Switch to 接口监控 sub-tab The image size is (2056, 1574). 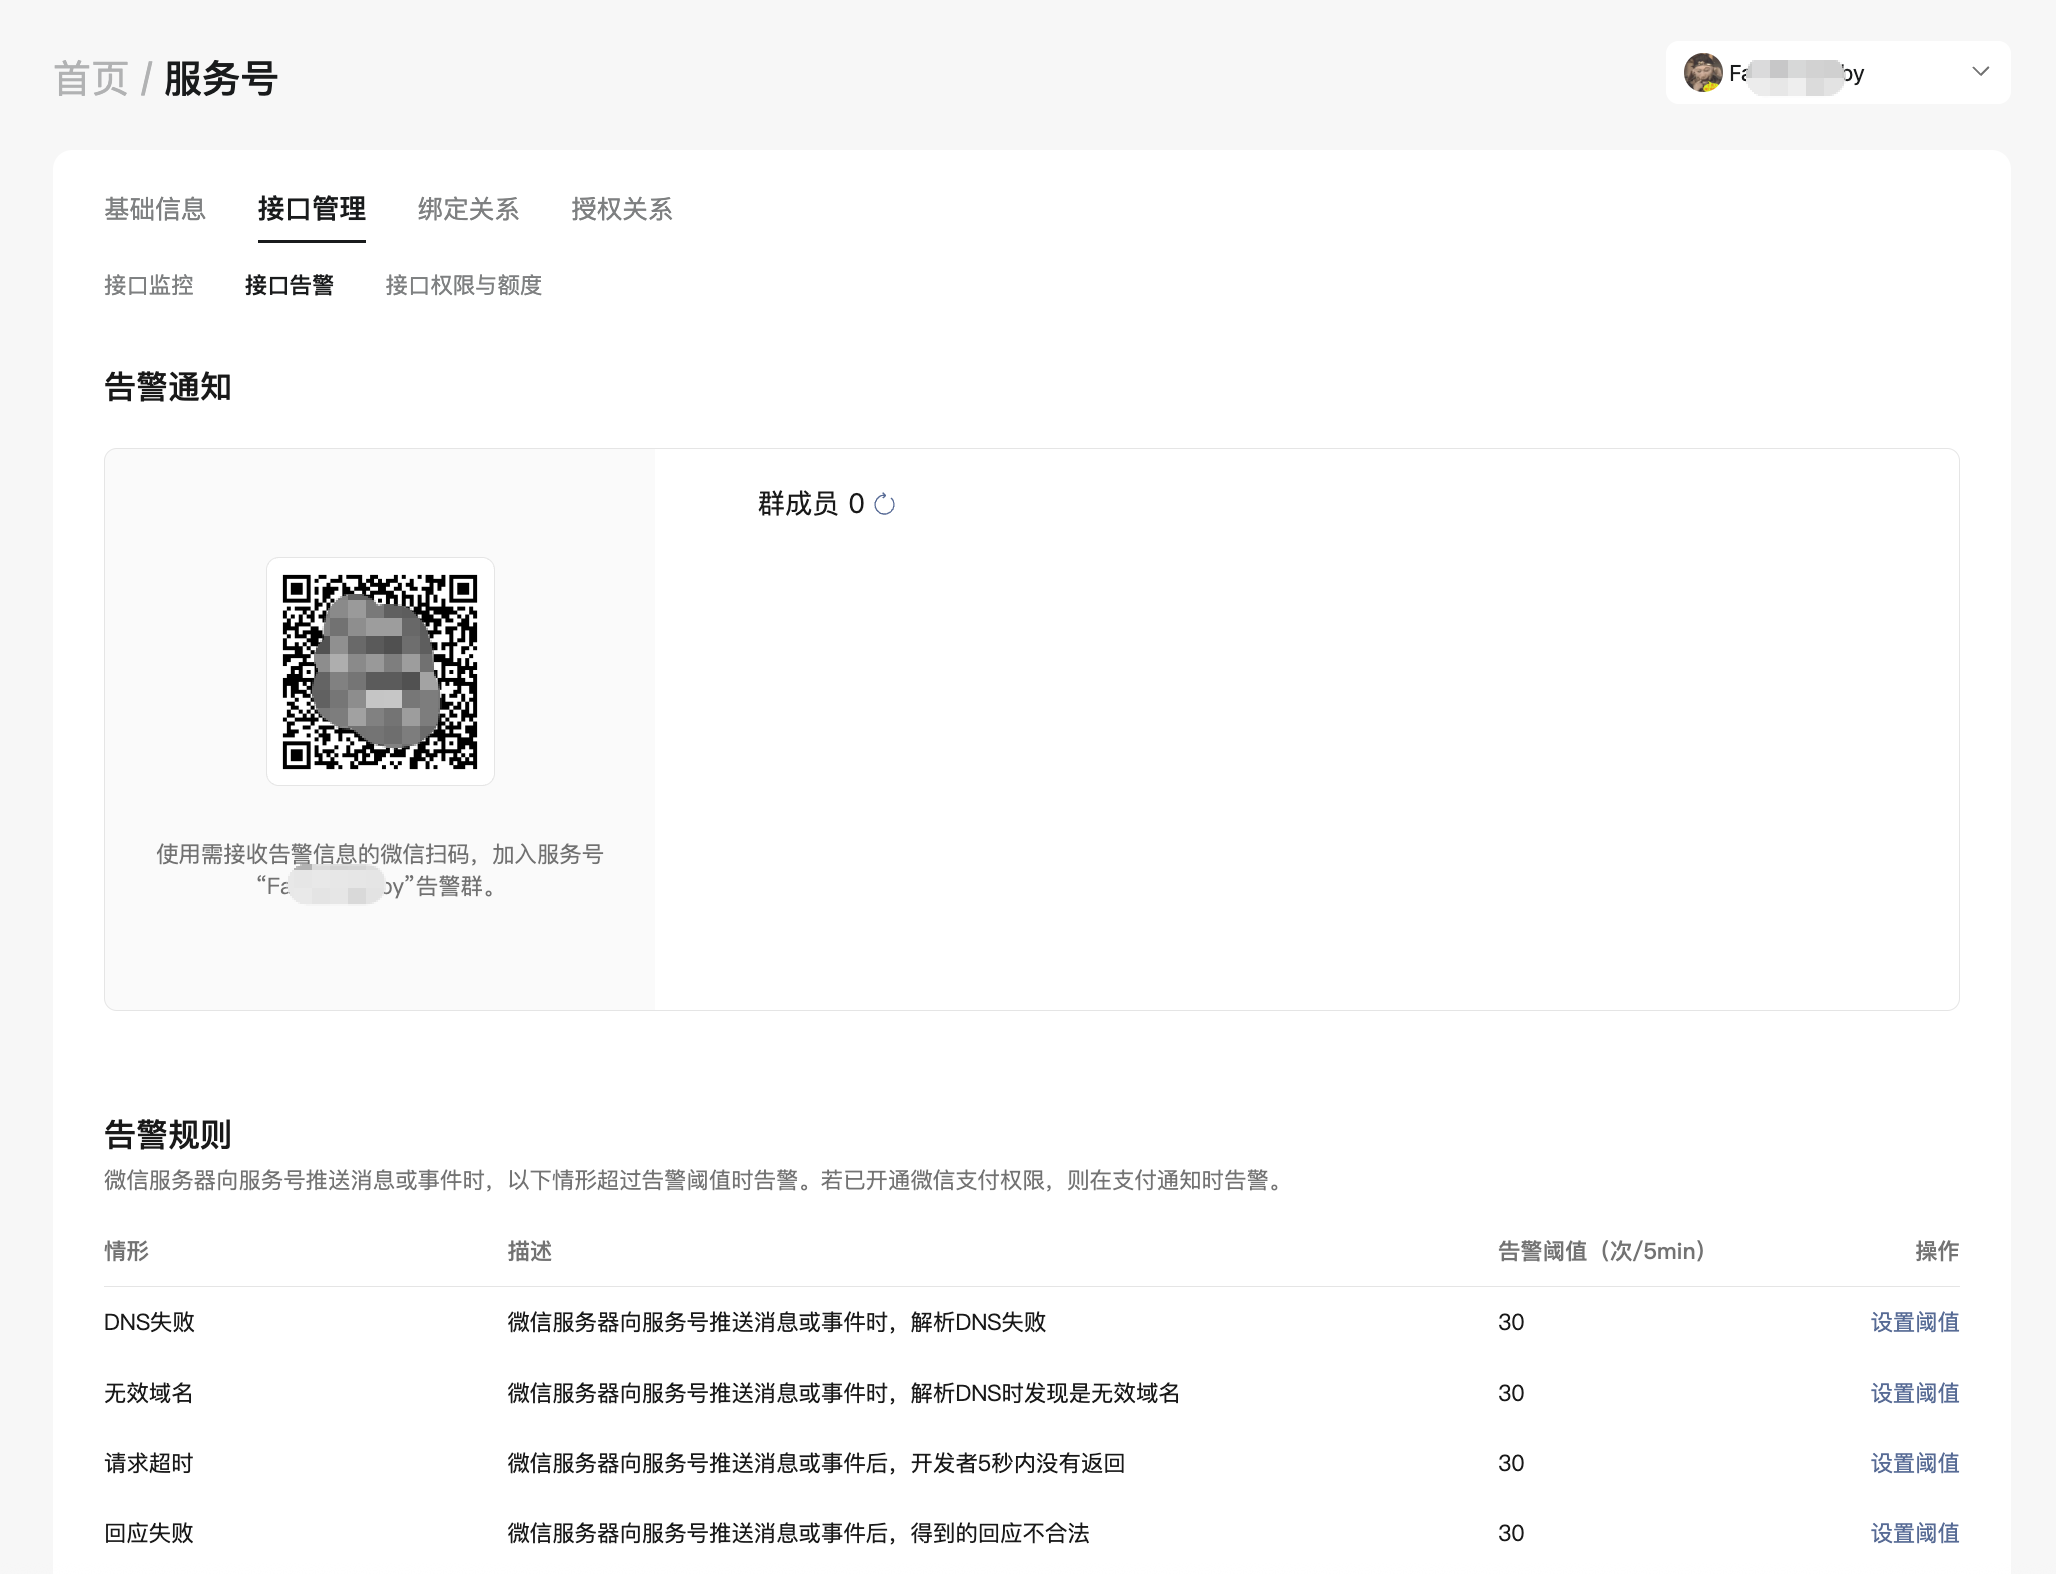click(x=149, y=286)
